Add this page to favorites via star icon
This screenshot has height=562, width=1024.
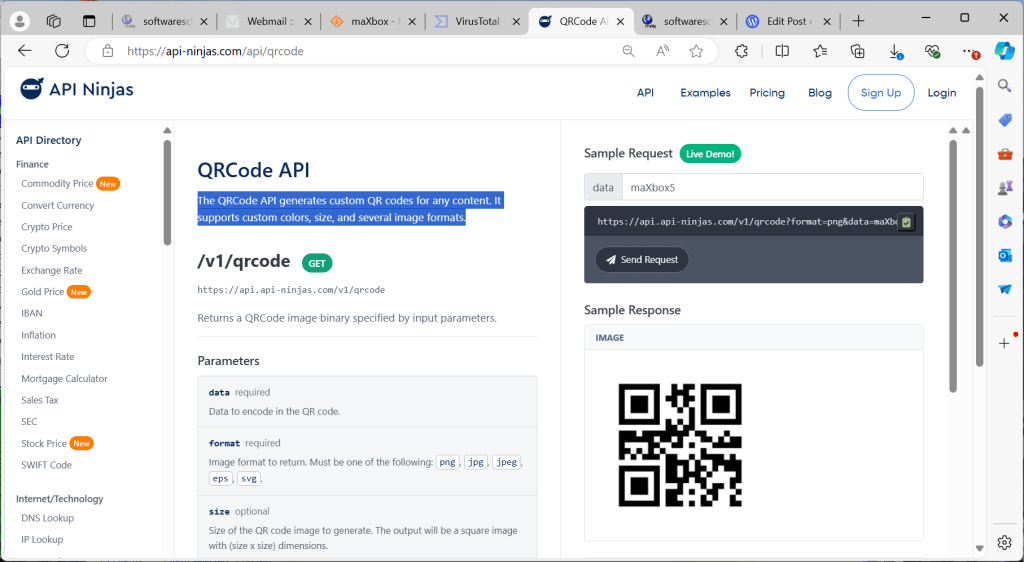coord(696,51)
